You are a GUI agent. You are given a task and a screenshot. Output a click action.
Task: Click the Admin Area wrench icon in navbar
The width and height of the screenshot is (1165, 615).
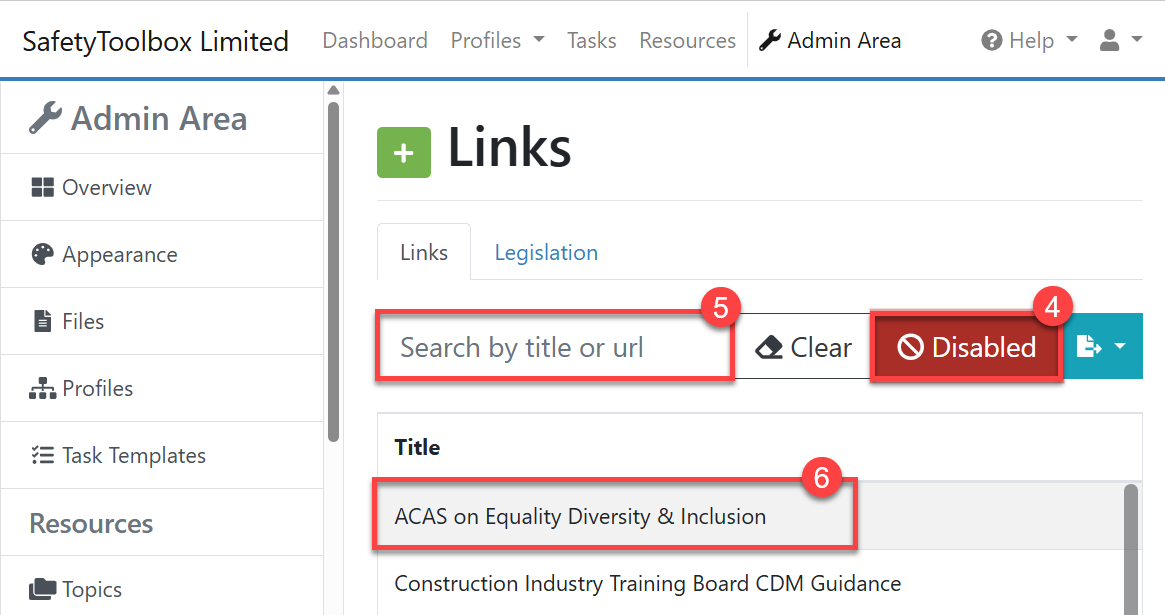(770, 41)
